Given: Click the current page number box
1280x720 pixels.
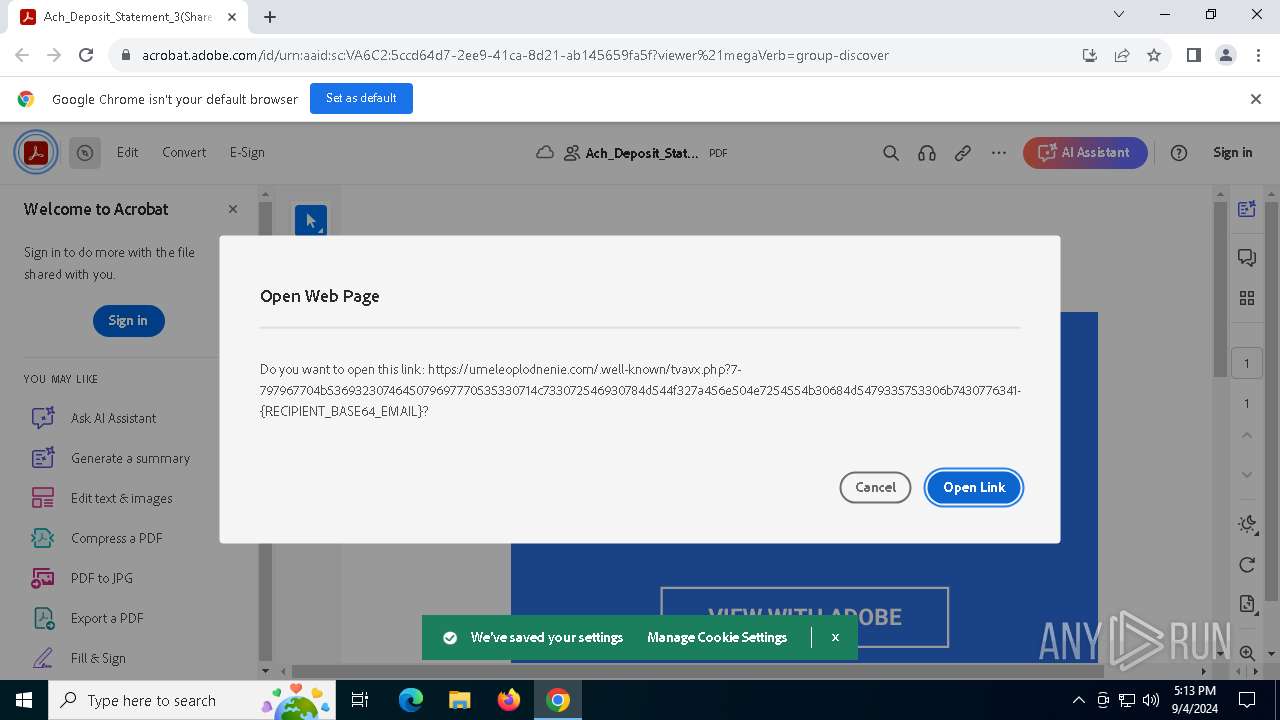Looking at the screenshot, I should (x=1246, y=363).
